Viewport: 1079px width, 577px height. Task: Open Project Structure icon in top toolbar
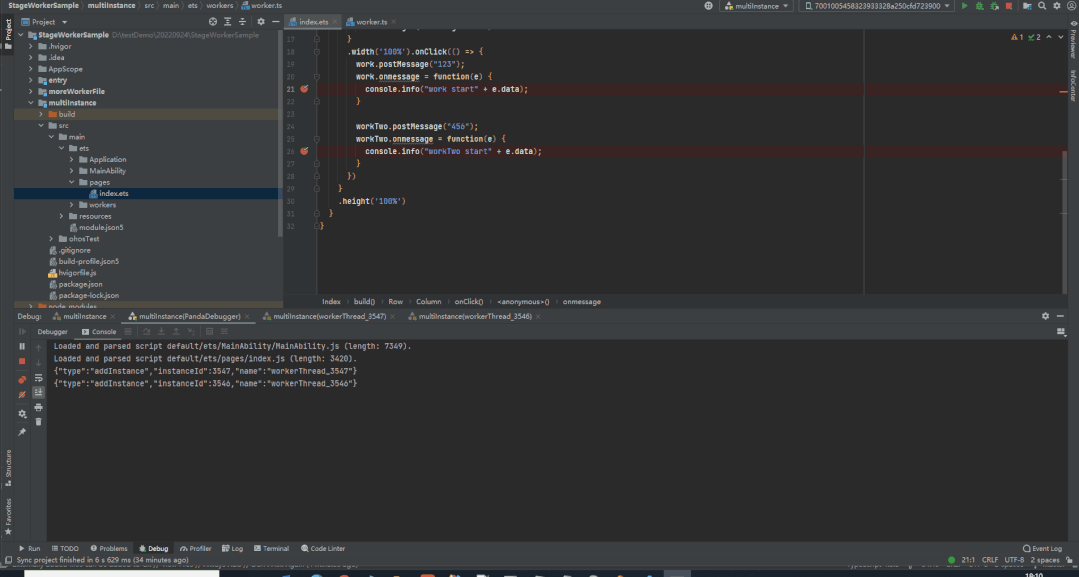point(1027,6)
